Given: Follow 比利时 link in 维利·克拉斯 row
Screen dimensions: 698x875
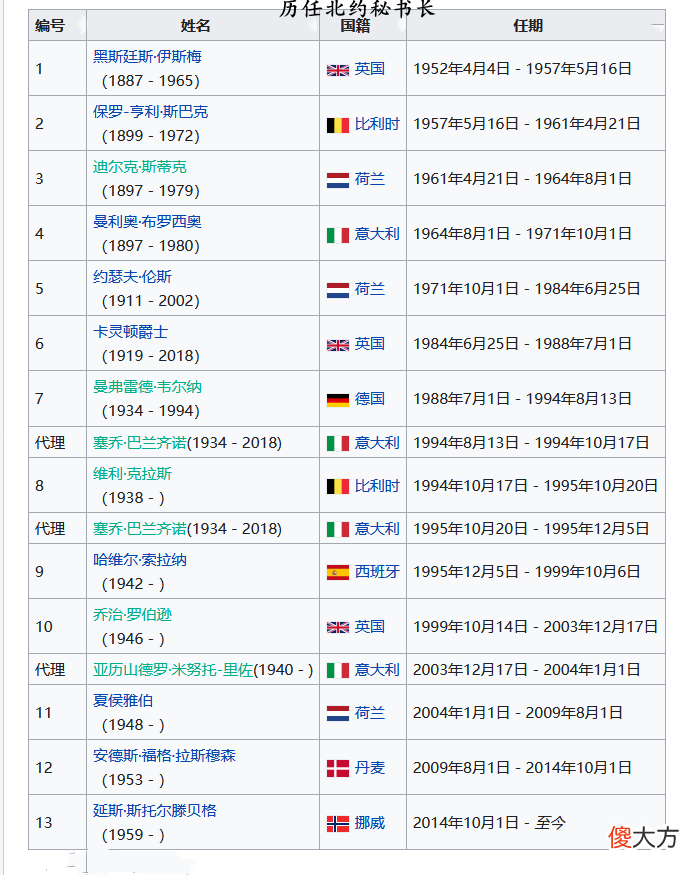Looking at the screenshot, I should (377, 486).
